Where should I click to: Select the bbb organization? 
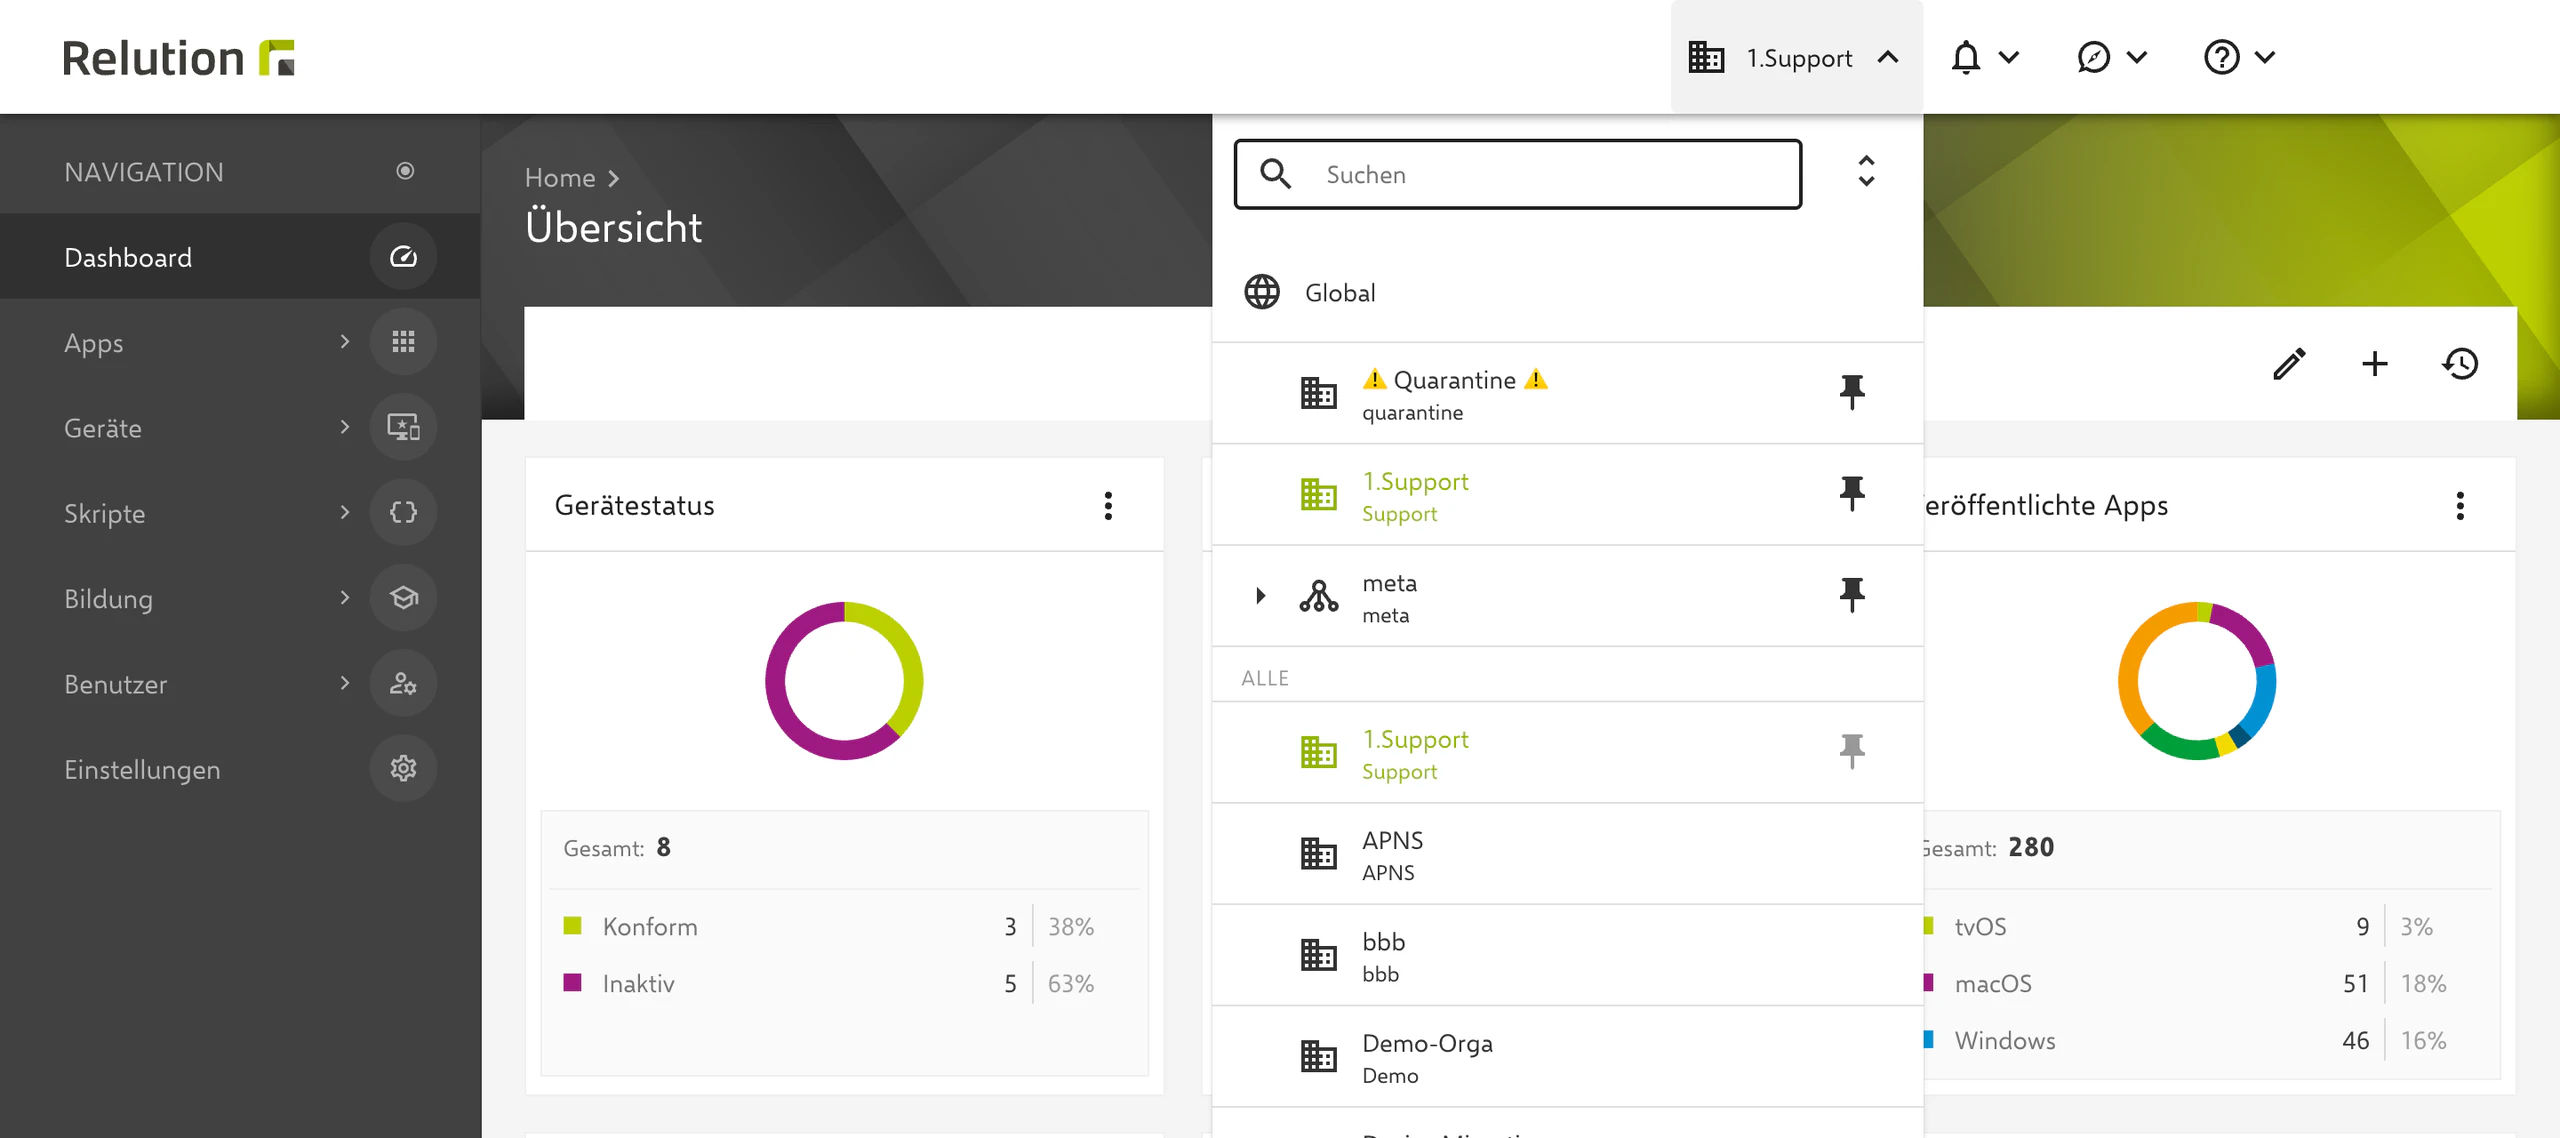click(1568, 956)
